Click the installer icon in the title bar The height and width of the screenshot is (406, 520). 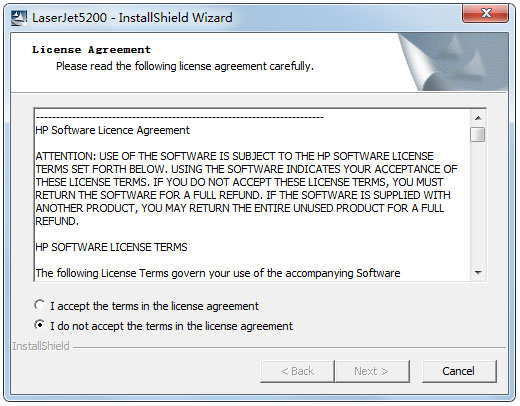[19, 18]
